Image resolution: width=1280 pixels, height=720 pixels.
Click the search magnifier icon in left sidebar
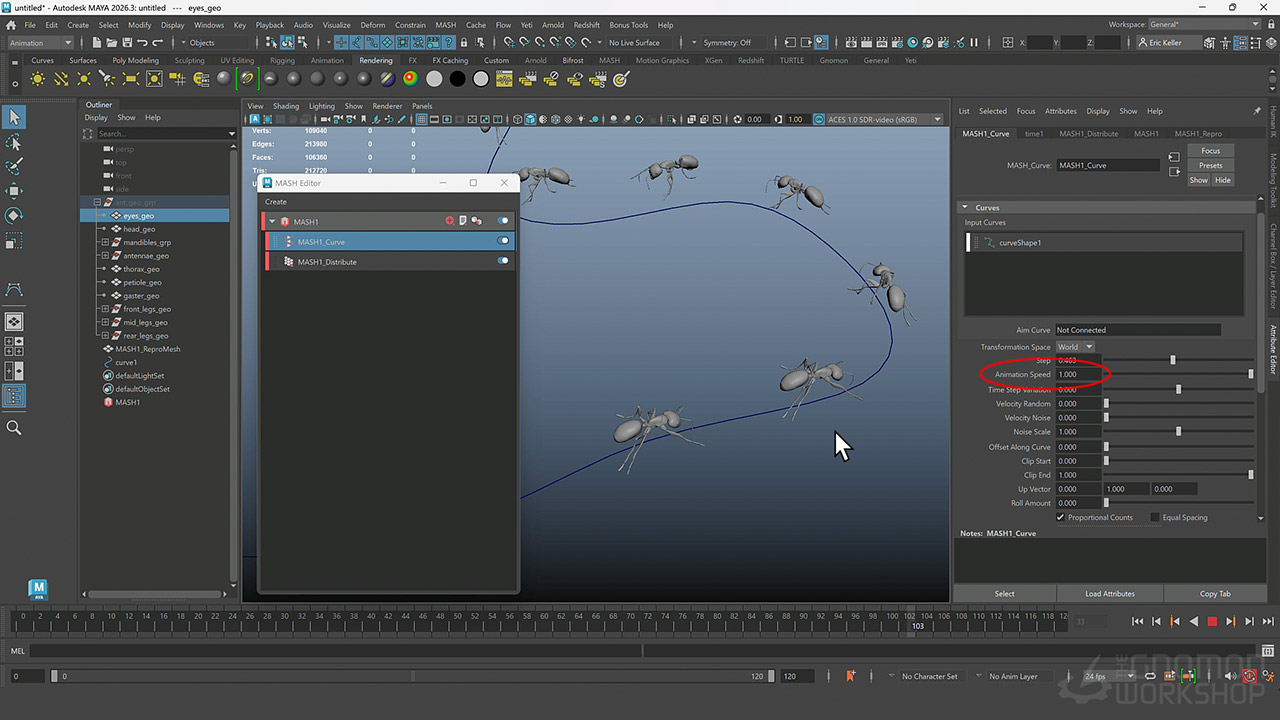click(x=14, y=427)
